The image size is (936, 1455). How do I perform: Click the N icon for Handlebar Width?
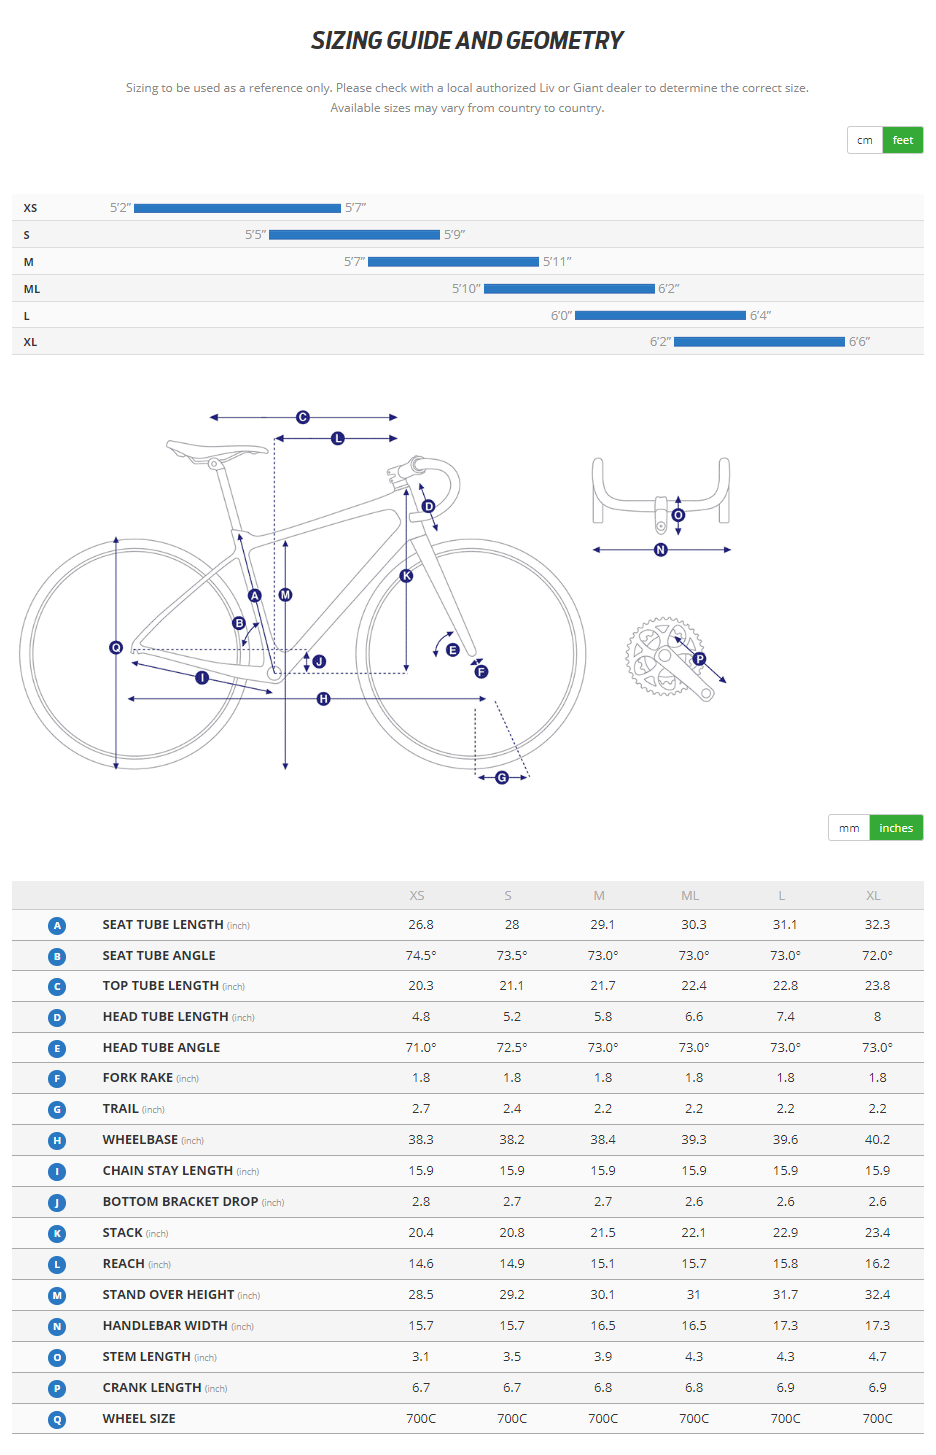tap(57, 1327)
